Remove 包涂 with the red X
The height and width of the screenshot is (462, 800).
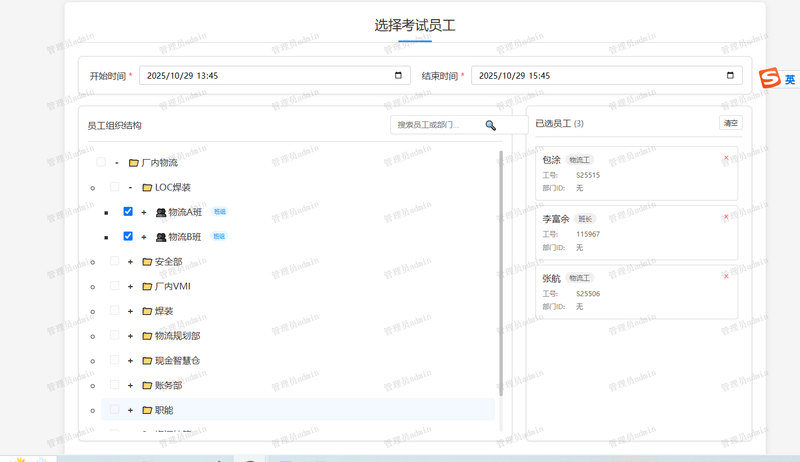pos(726,158)
